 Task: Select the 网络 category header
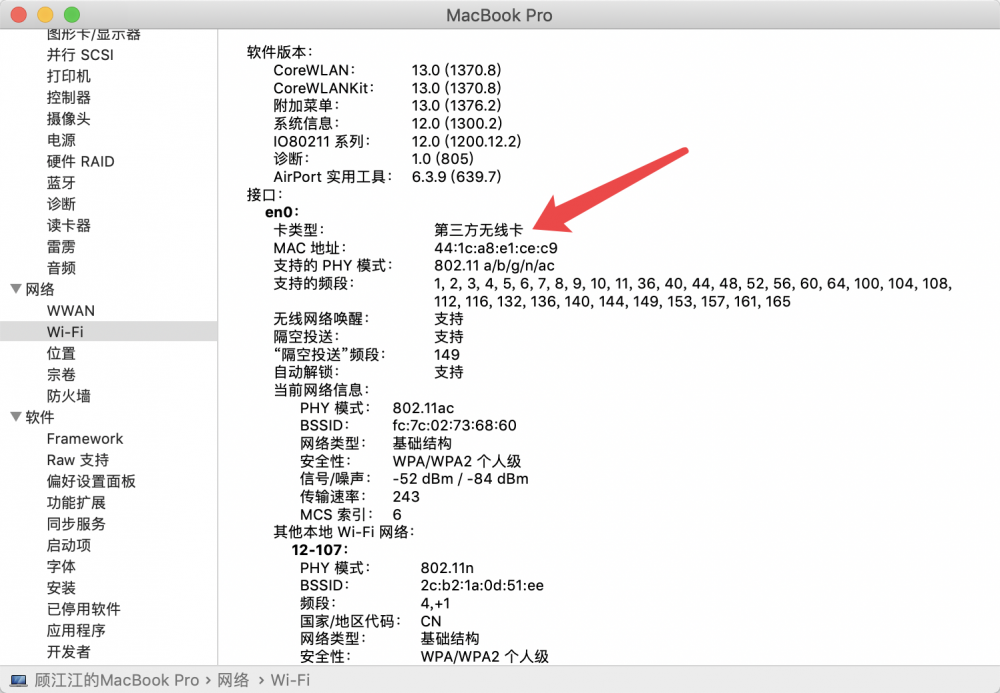tap(40, 289)
